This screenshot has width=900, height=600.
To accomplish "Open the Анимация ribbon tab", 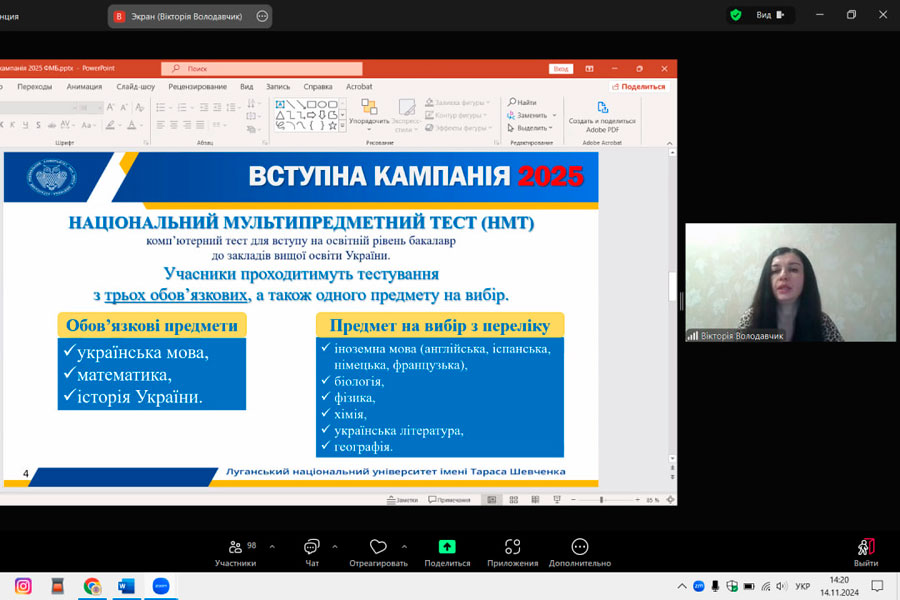I will pyautogui.click(x=84, y=87).
